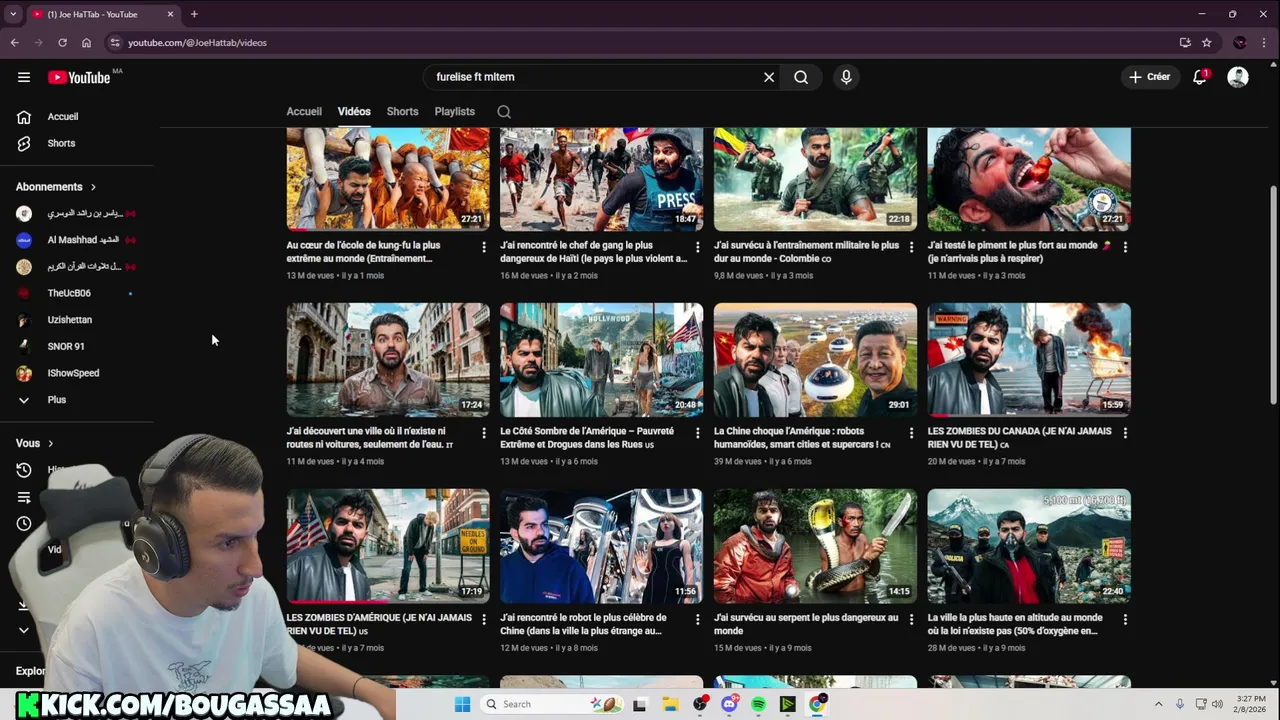
Task: Open the Xi Jinping robots thumbnail
Action: click(815, 360)
